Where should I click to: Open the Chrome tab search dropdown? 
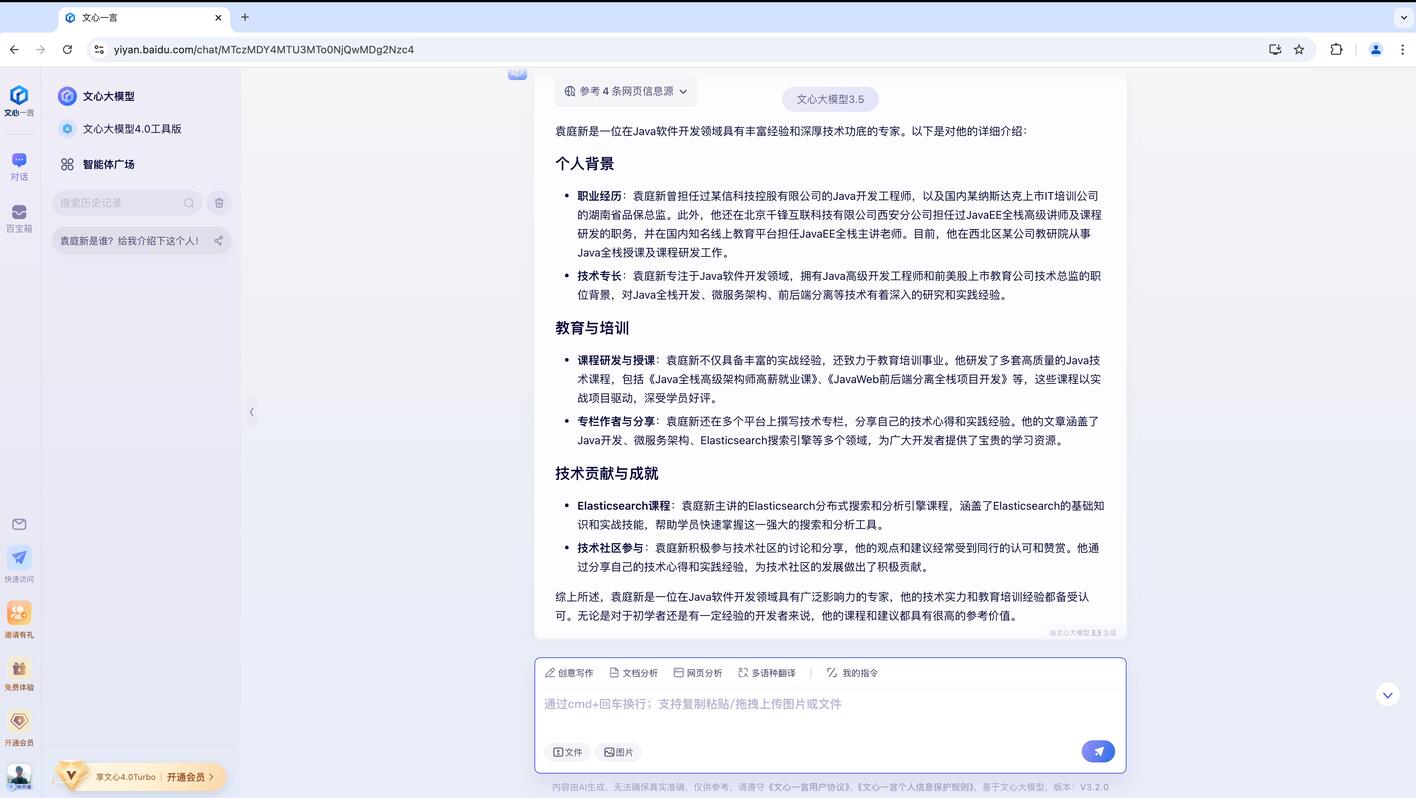tap(1404, 17)
